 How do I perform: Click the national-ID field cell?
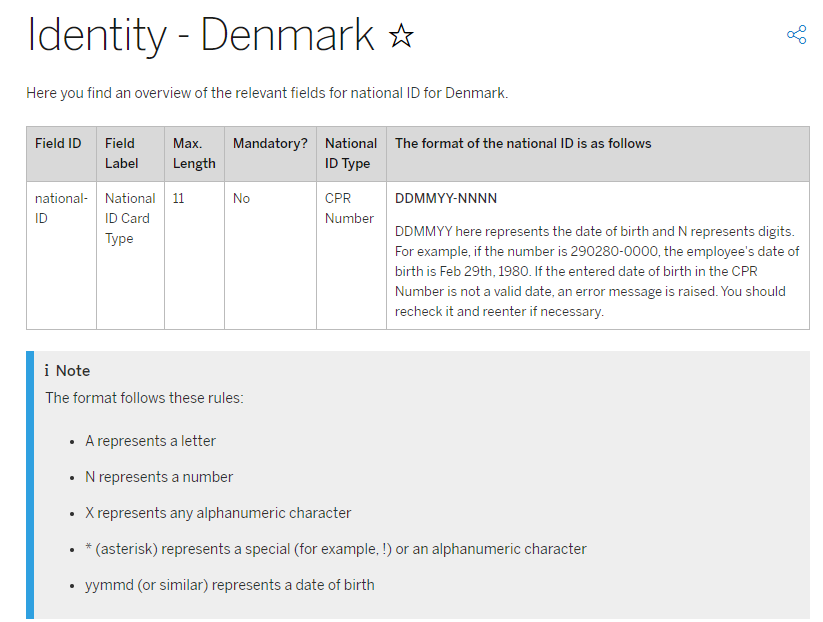tap(61, 208)
